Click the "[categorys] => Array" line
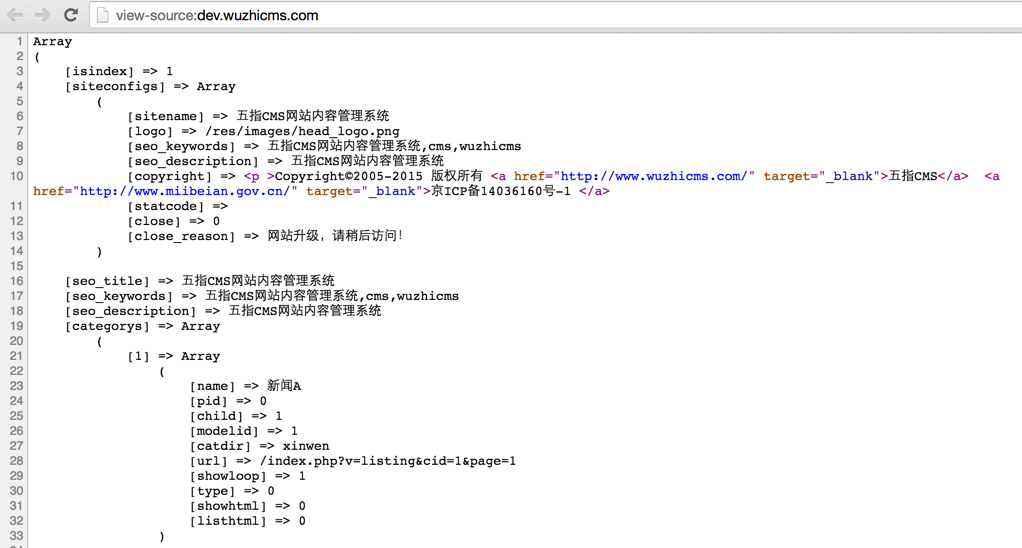Image resolution: width=1022 pixels, height=548 pixels. click(142, 326)
